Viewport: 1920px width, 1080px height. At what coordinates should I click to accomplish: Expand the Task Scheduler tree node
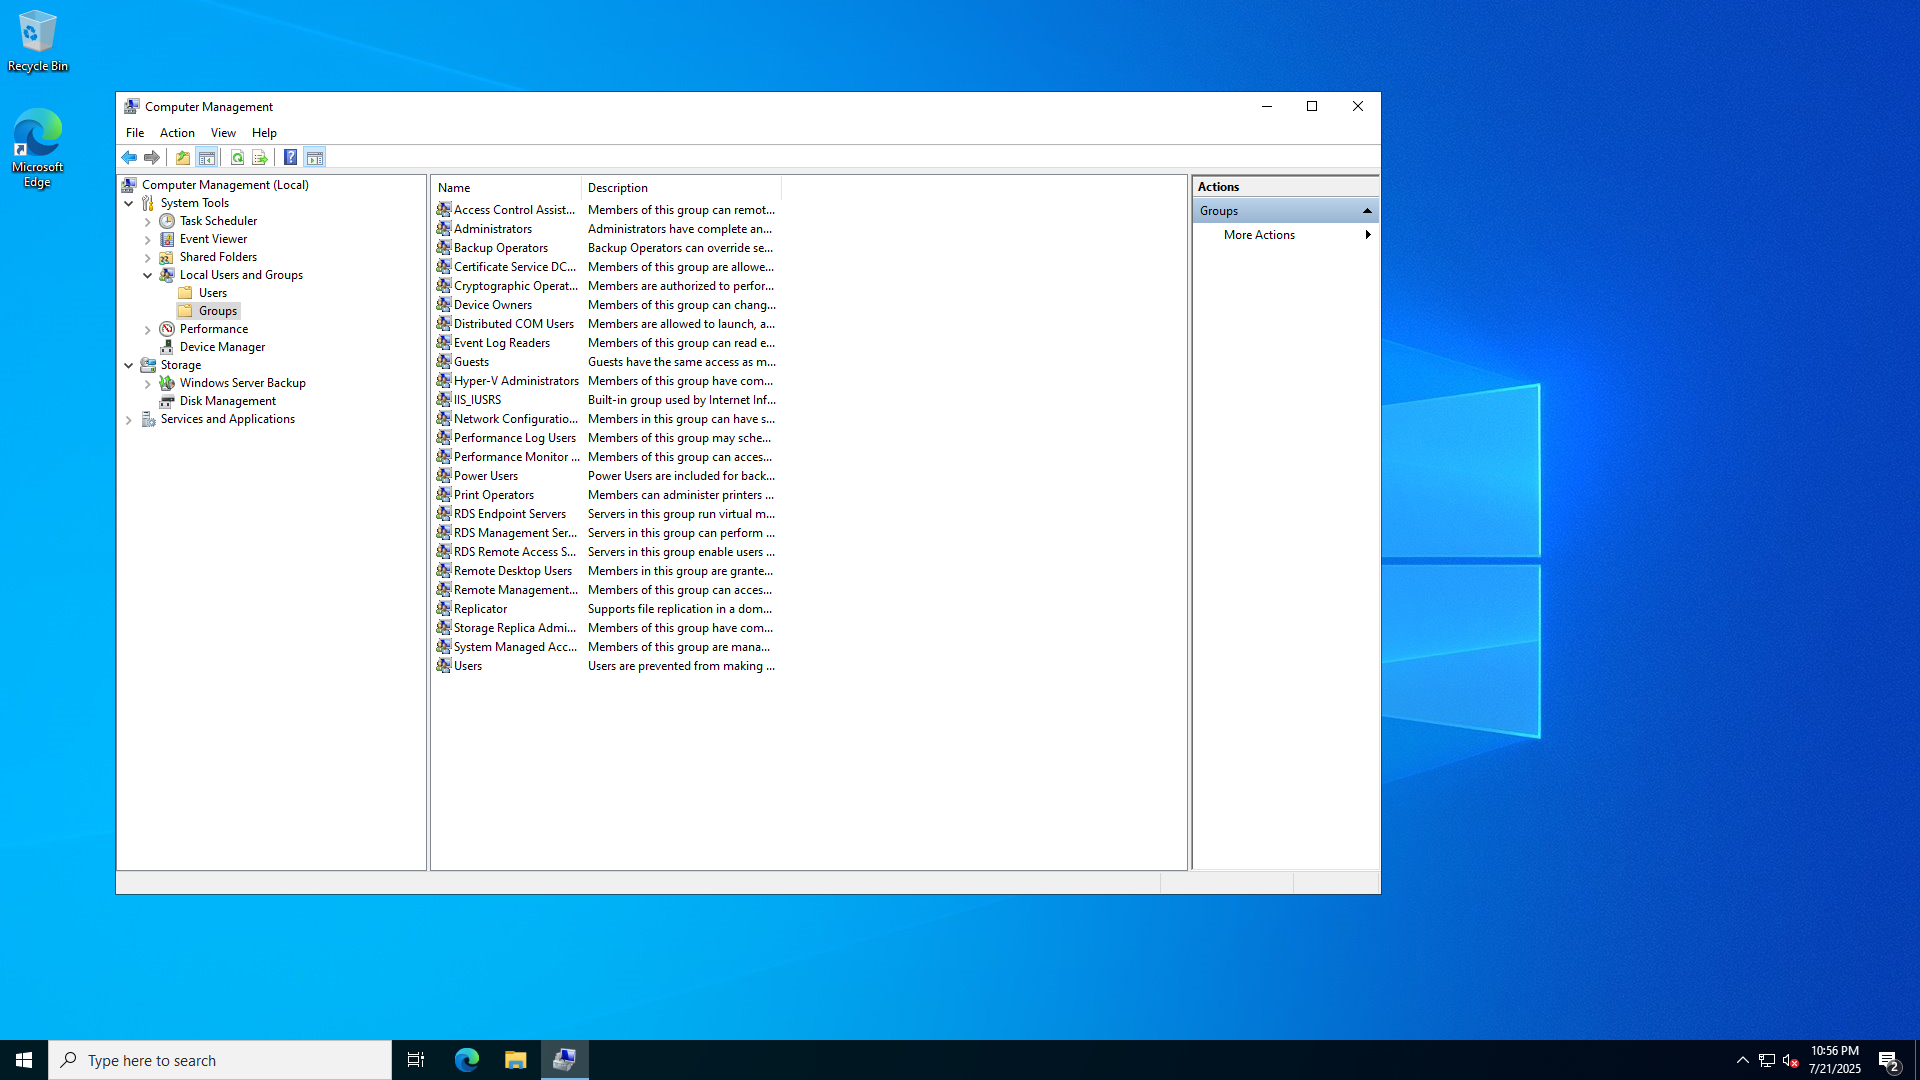[148, 222]
